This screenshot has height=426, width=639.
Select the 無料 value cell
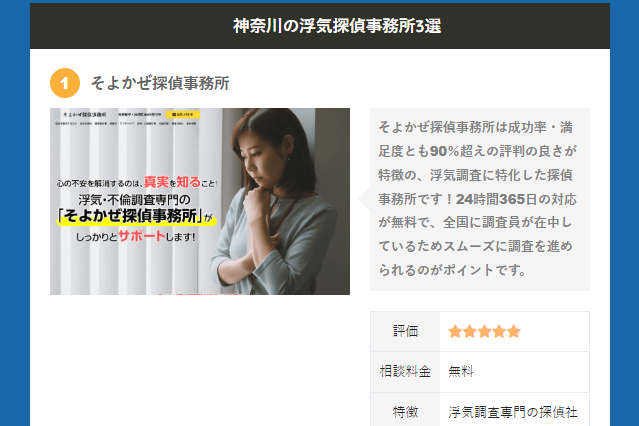coord(514,371)
